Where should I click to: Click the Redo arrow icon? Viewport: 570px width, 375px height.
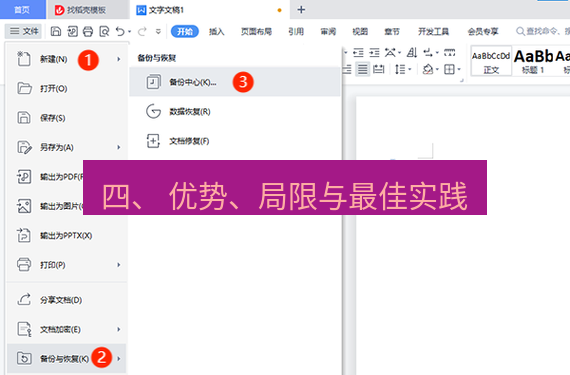(x=142, y=32)
